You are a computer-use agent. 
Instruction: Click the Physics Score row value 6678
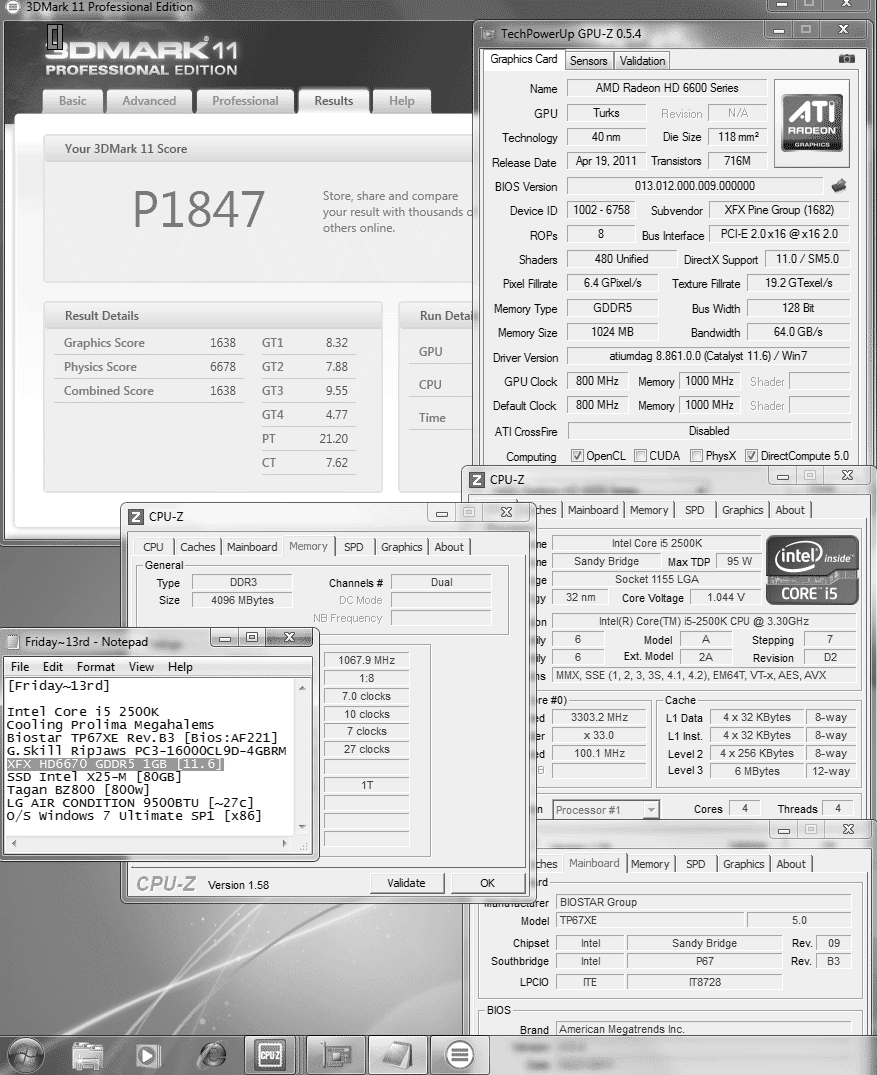point(223,367)
